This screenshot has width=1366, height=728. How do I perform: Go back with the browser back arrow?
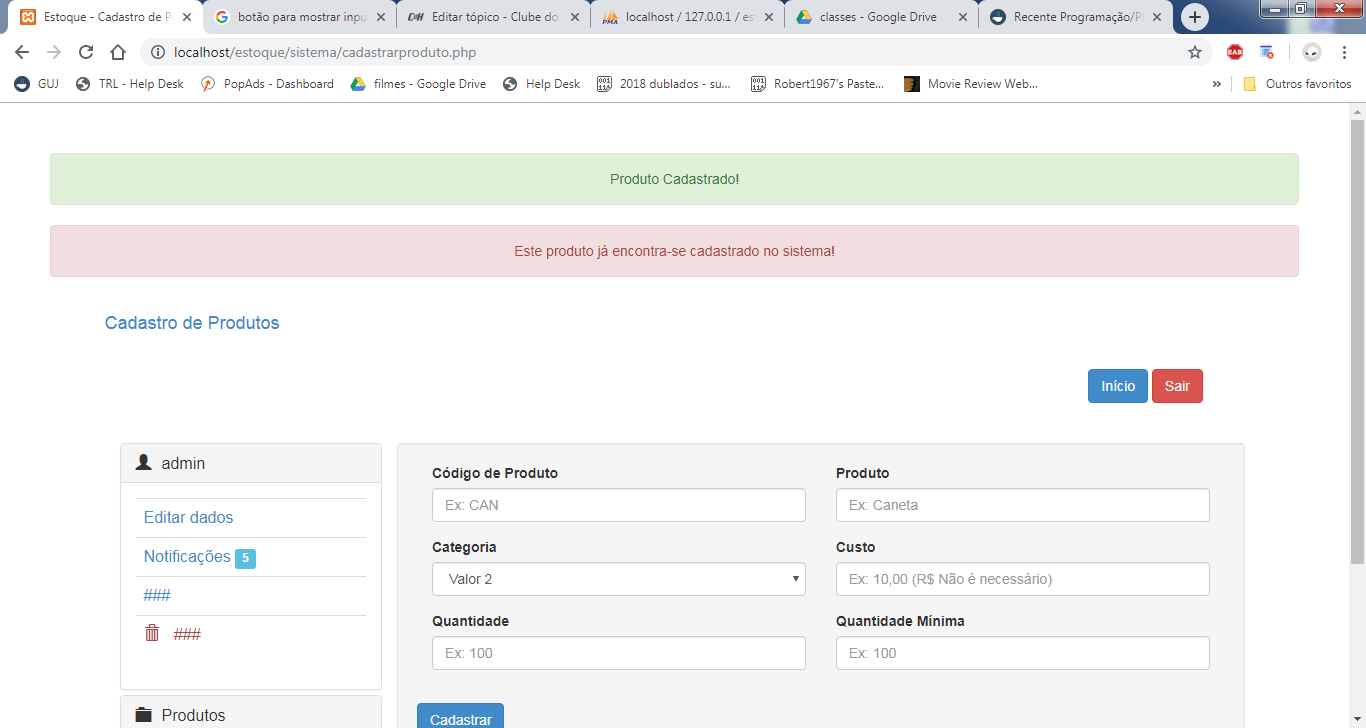point(22,52)
